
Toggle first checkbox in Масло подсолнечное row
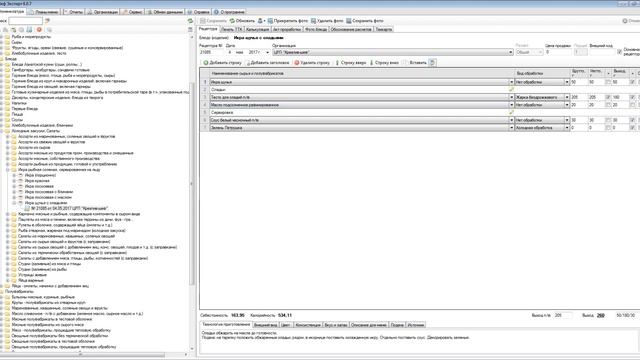[x=608, y=105]
